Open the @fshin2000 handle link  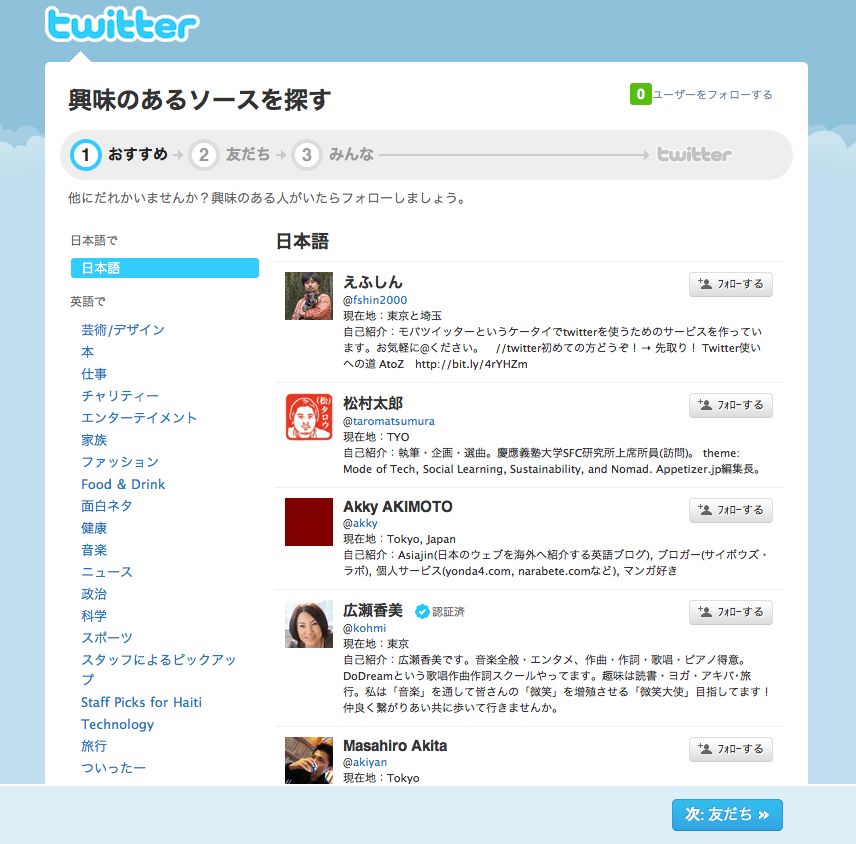pos(375,300)
